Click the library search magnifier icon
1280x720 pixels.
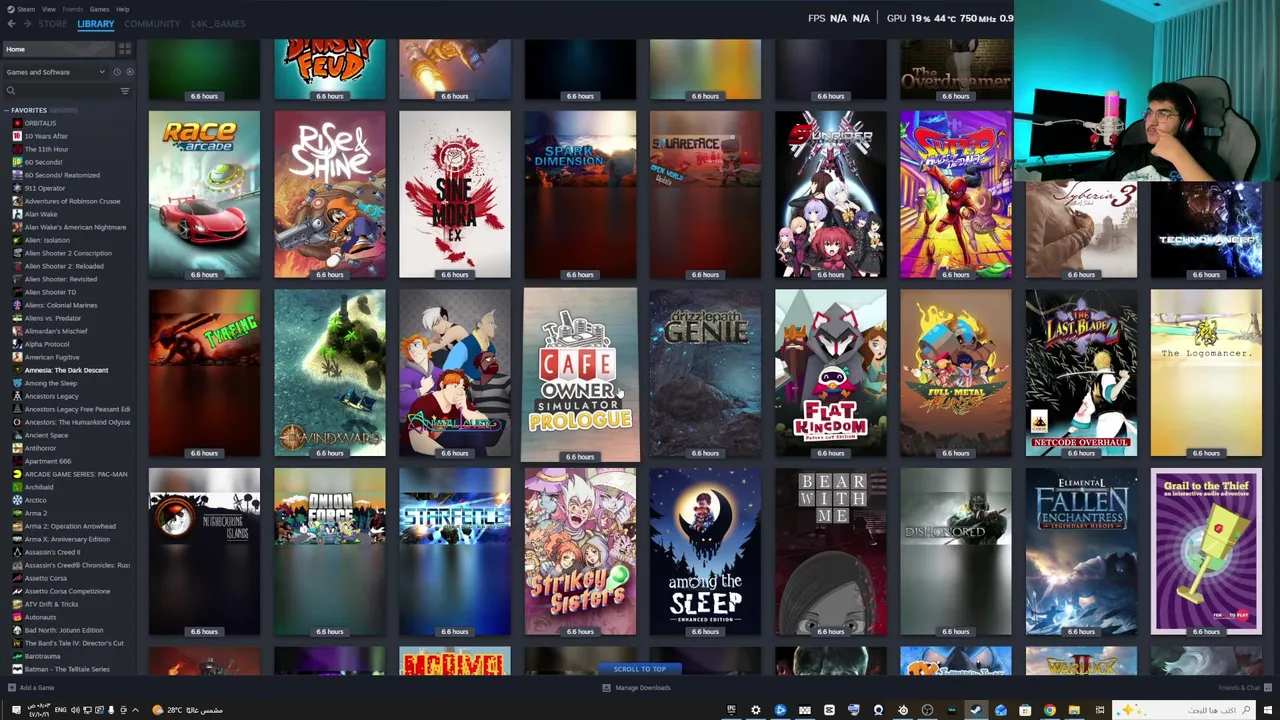11,91
